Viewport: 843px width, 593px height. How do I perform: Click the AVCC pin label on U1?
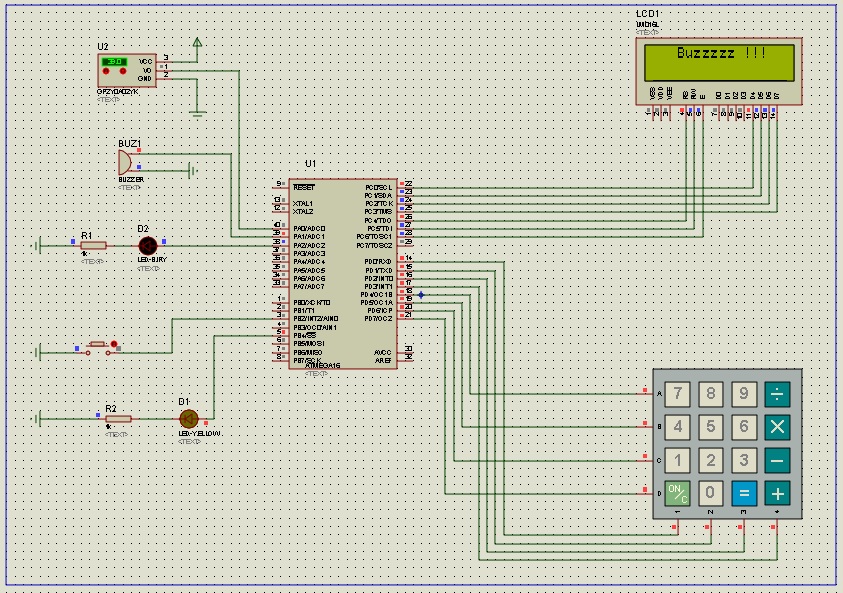click(383, 353)
